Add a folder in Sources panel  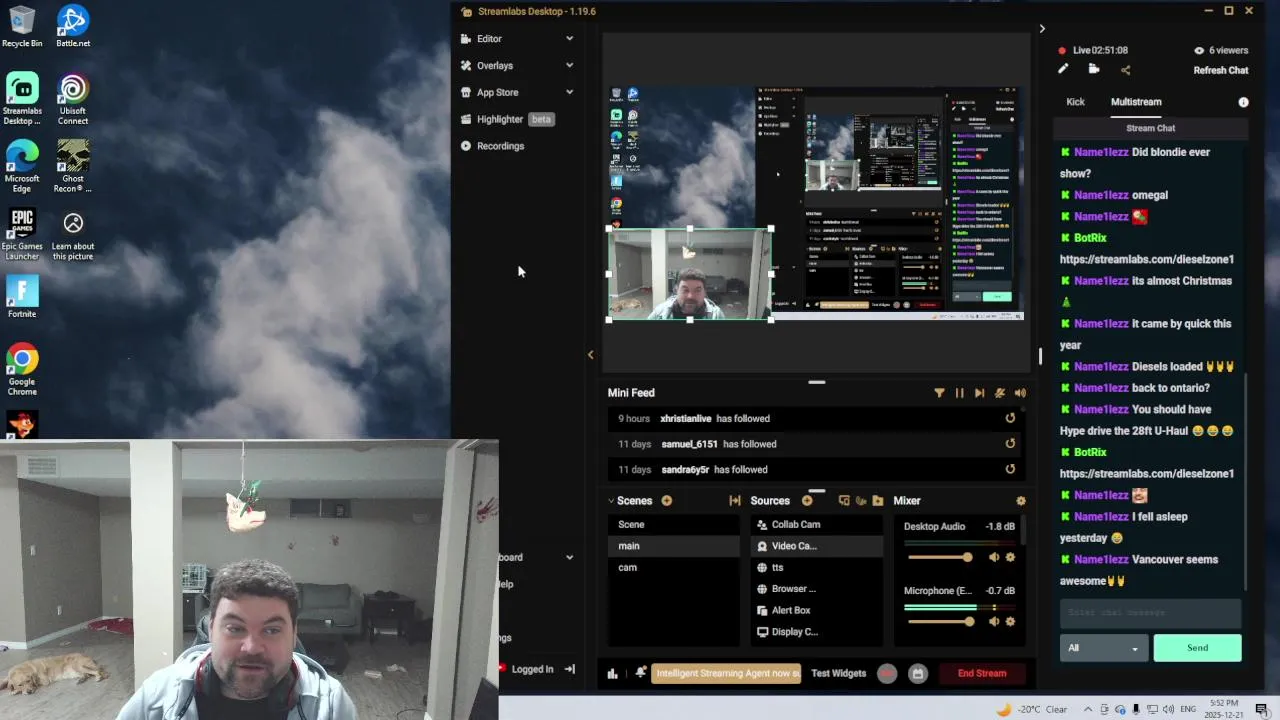878,501
